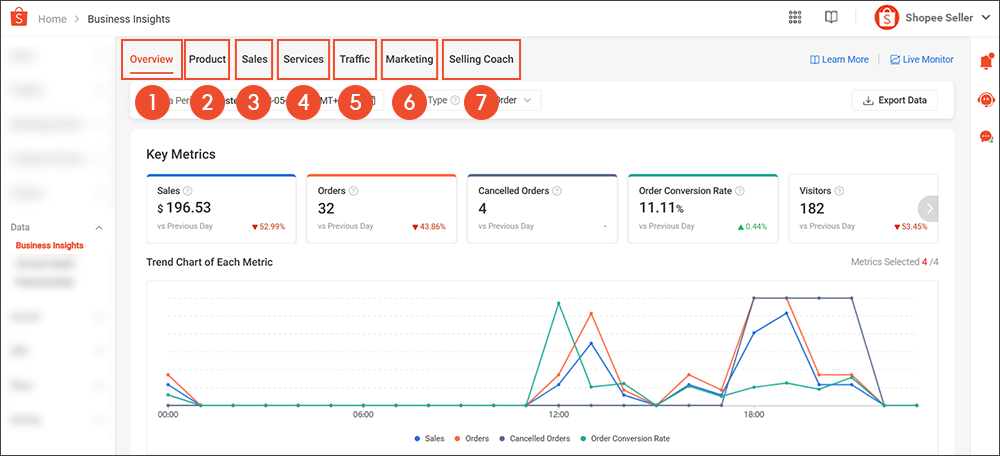This screenshot has width=1000, height=456.
Task: Switch to the Product tab
Action: tap(207, 59)
